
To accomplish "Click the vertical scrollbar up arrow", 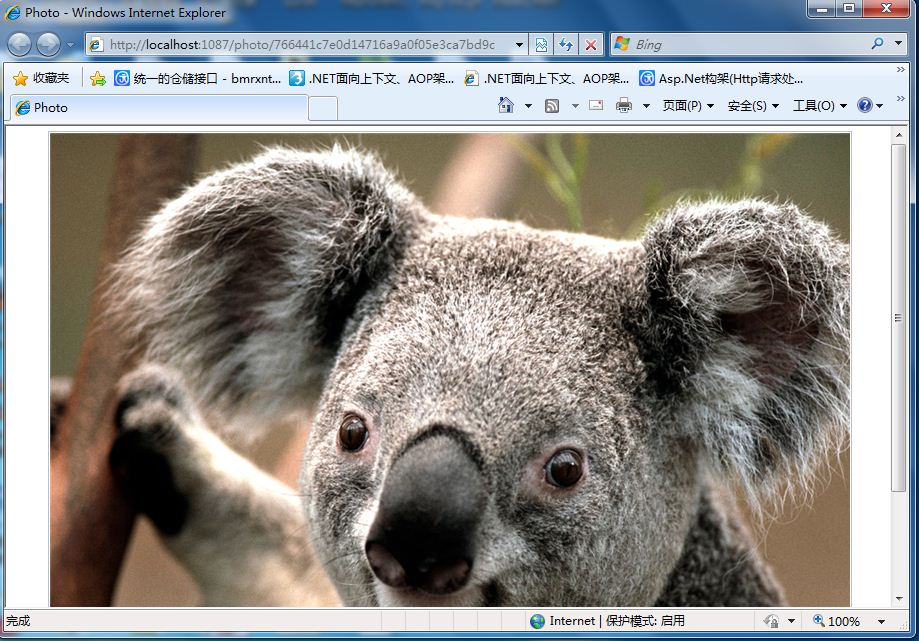I will [x=899, y=135].
